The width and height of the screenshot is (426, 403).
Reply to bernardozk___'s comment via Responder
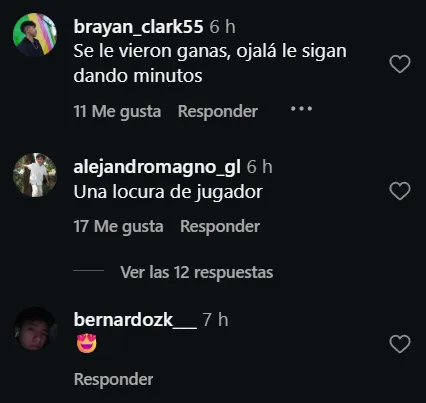pyautogui.click(x=114, y=379)
